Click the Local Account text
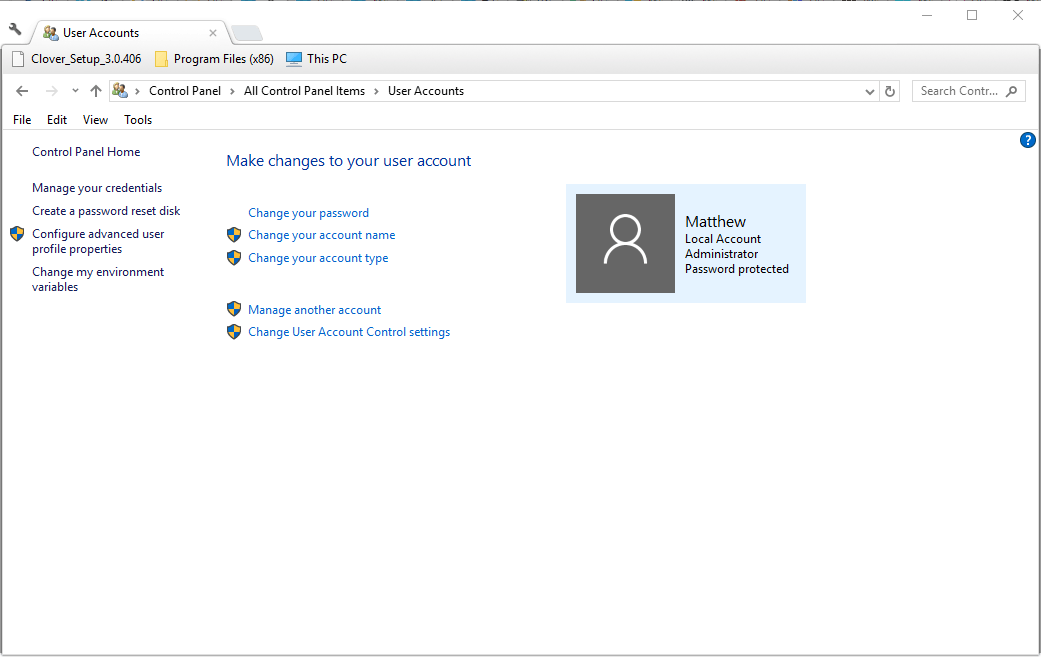The height and width of the screenshot is (657, 1041). pyautogui.click(x=723, y=239)
